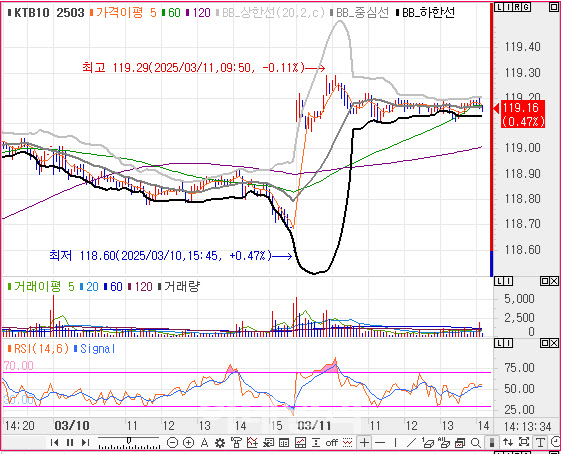Maximize the price chart panel
Image resolution: width=561 pixels, height=454 pixels.
553,7
